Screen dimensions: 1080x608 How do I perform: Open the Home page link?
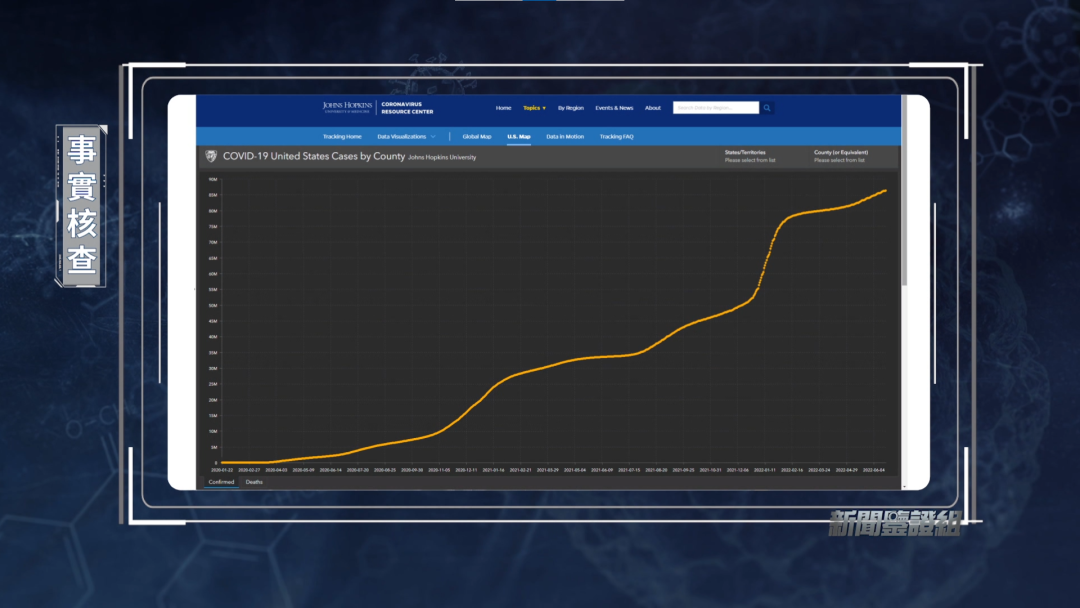[503, 108]
